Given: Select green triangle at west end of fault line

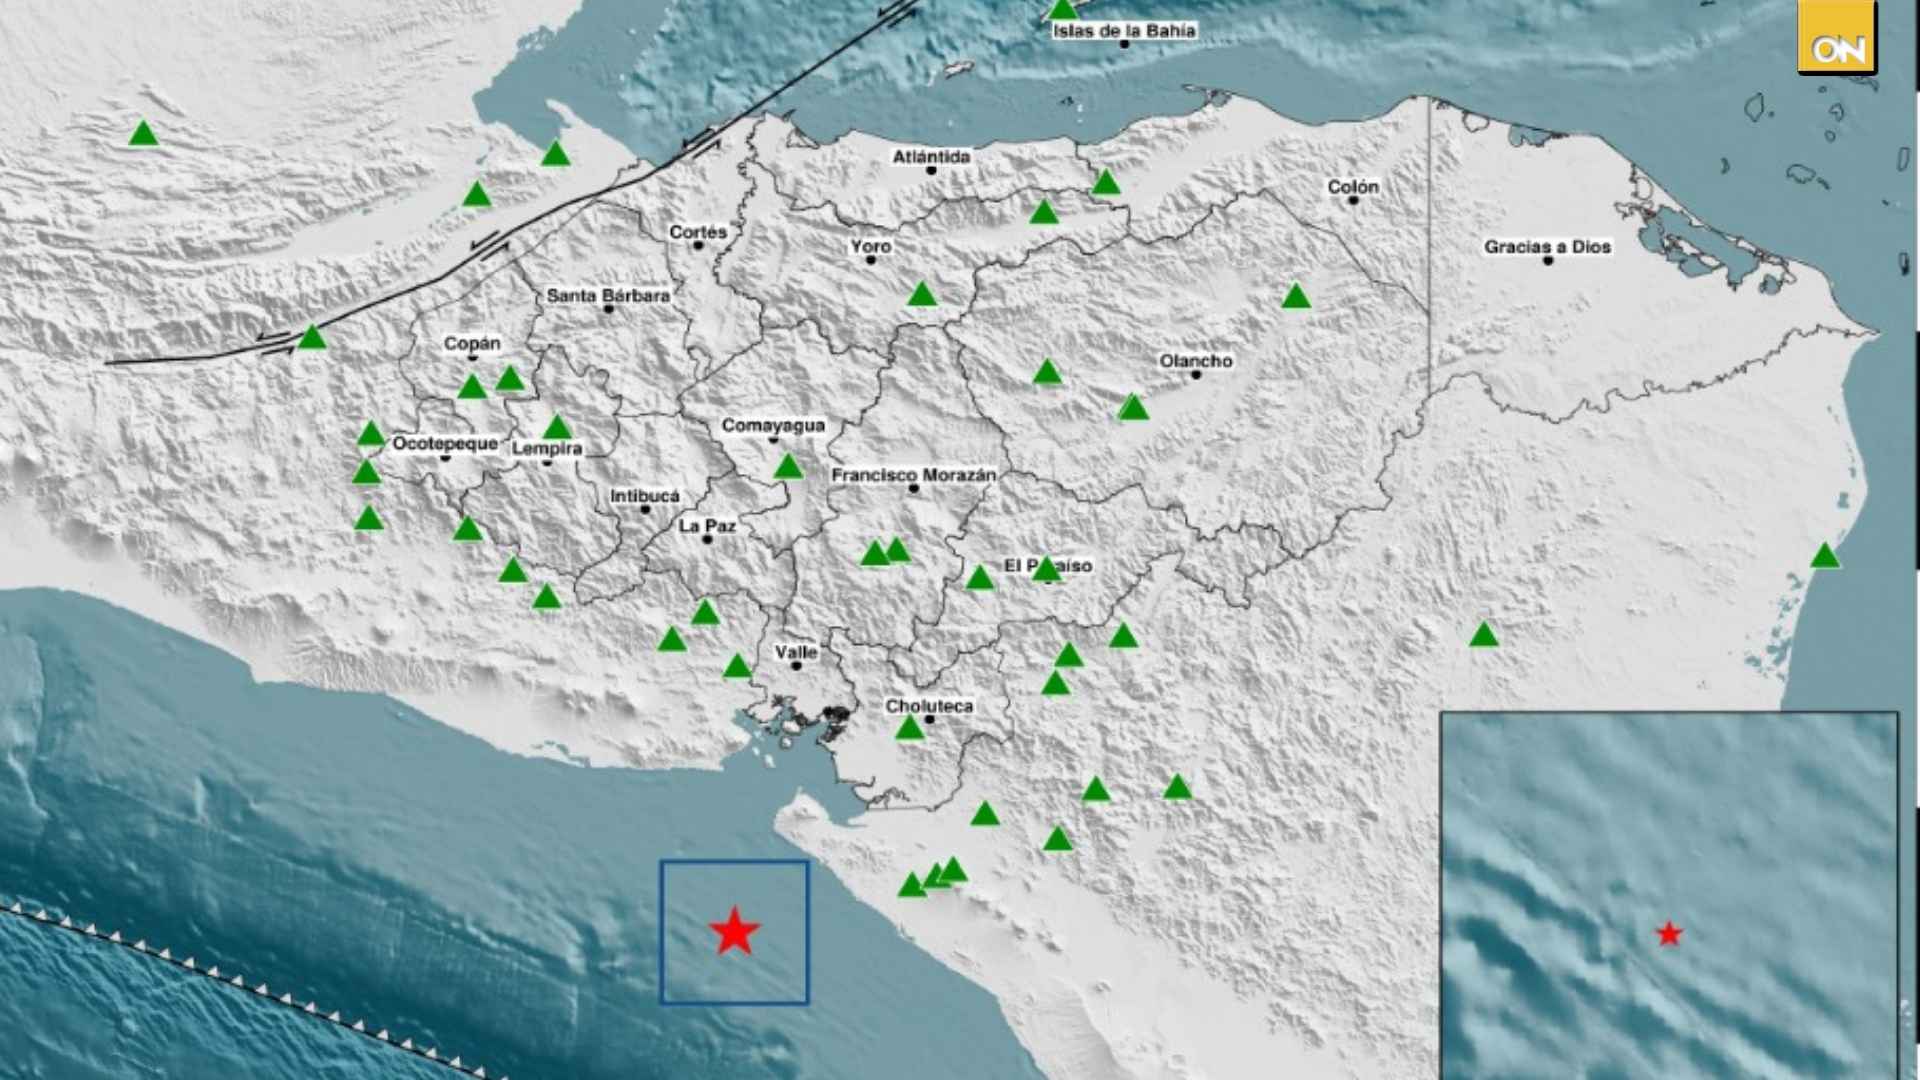Looking at the screenshot, I should point(312,337).
